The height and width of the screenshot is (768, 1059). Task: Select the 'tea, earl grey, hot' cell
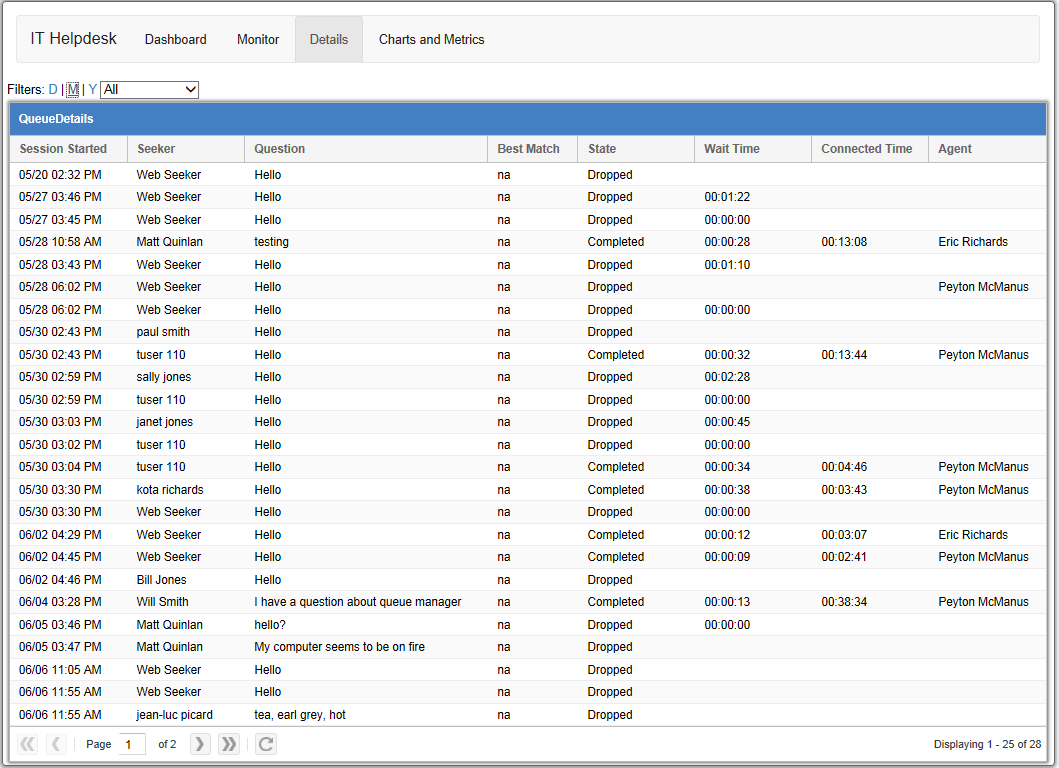pos(300,715)
